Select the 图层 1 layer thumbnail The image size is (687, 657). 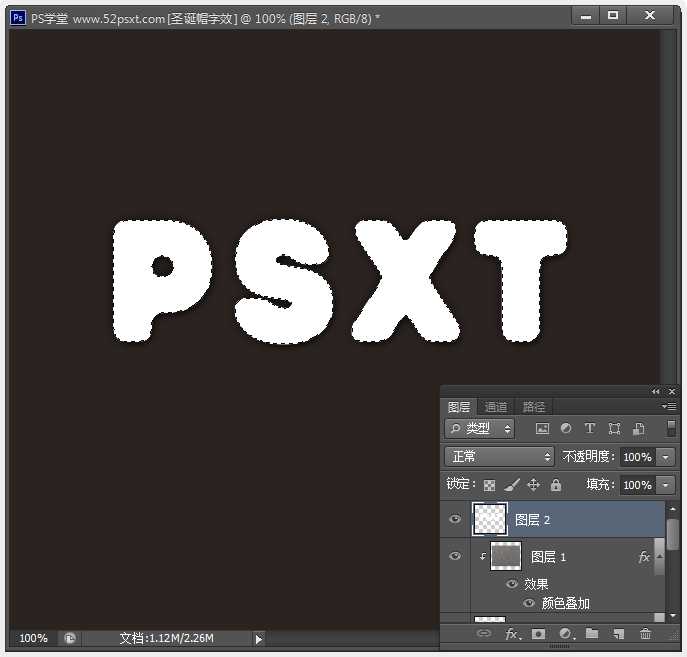point(506,557)
